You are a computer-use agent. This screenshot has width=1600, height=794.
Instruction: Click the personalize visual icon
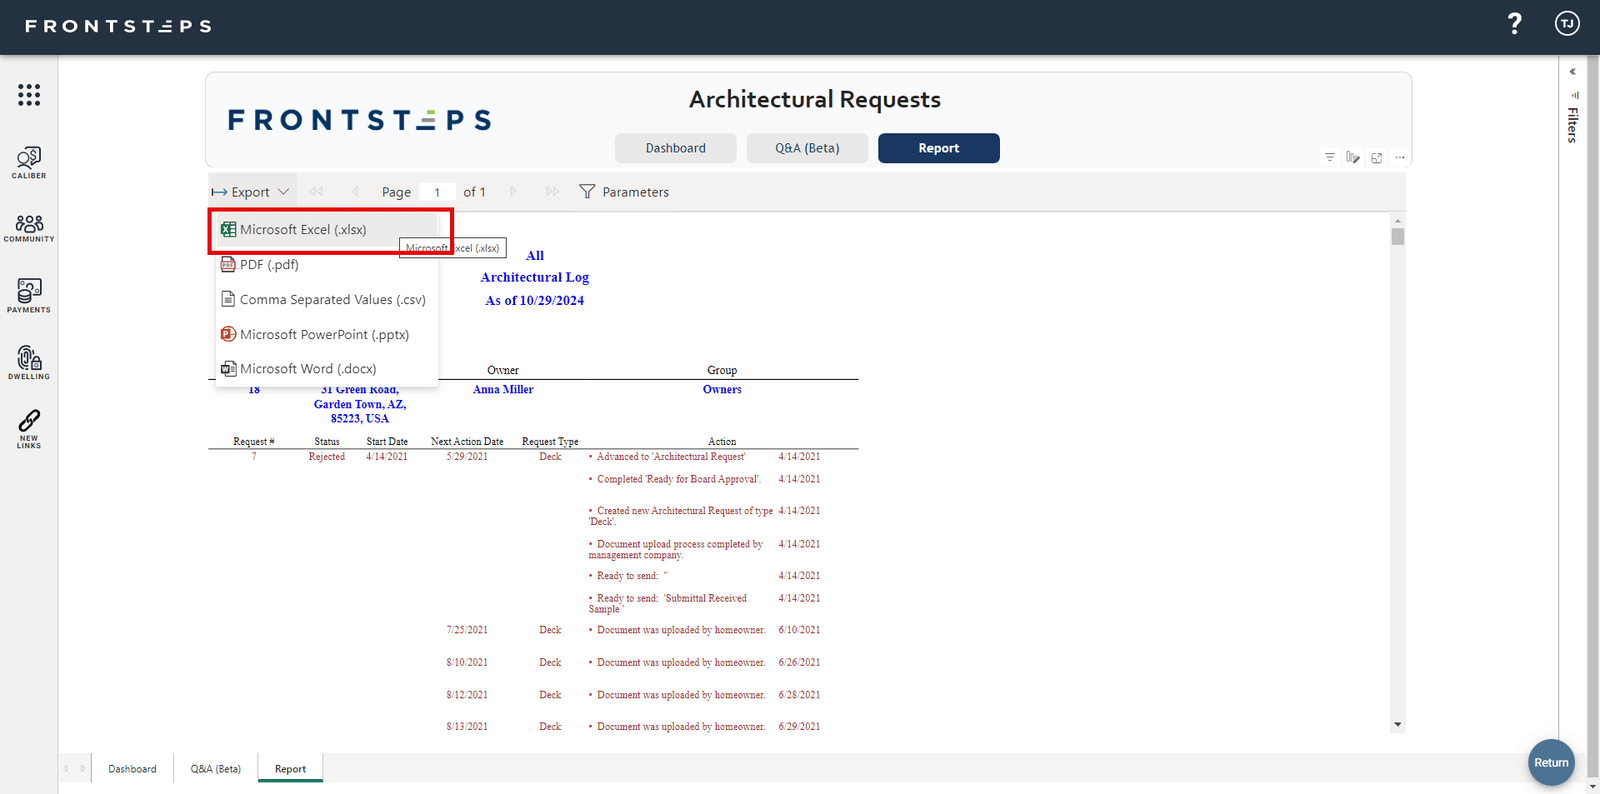1353,157
